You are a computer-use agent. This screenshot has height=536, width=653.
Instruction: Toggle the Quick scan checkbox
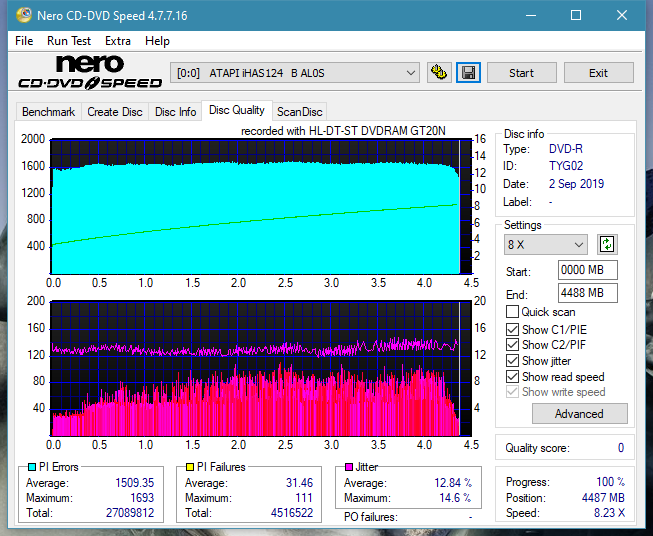[x=512, y=312]
